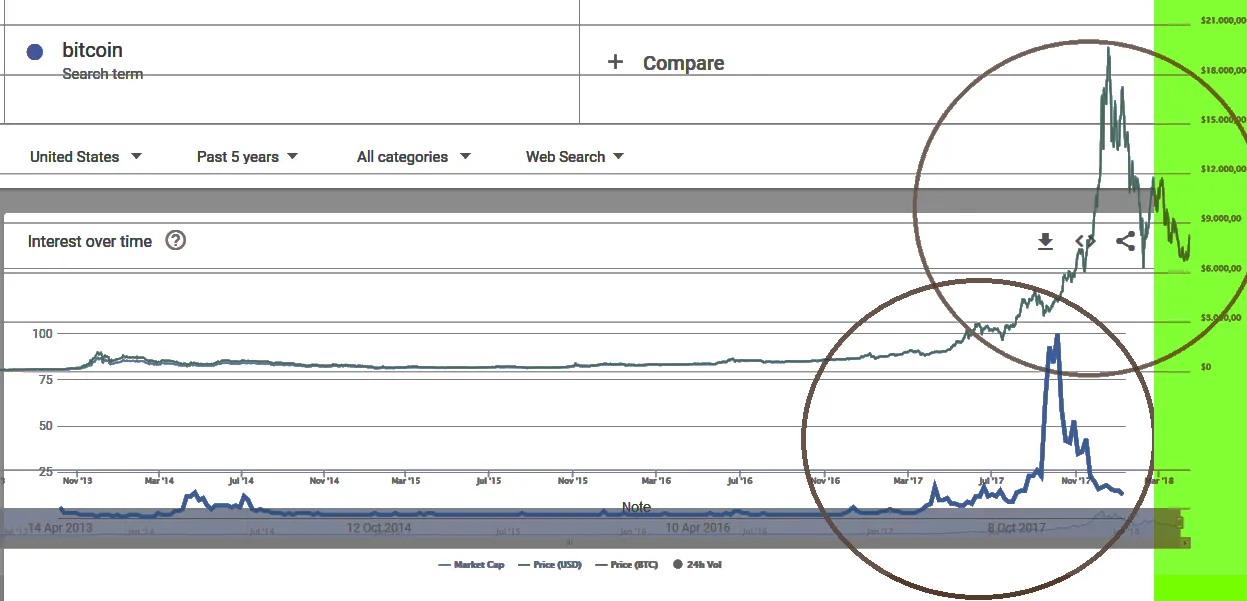This screenshot has width=1247, height=601.
Task: Toggle the Price (USD) legend series
Action: (548, 565)
